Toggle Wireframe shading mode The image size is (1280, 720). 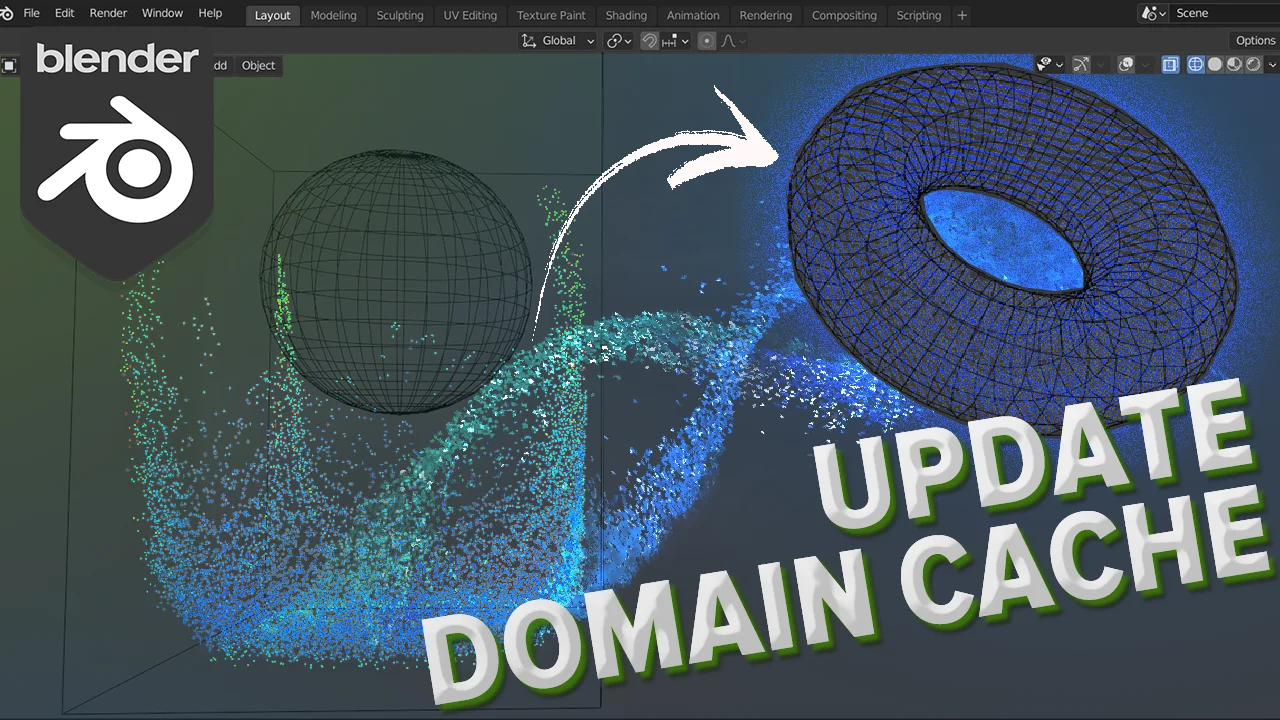[x=1195, y=64]
